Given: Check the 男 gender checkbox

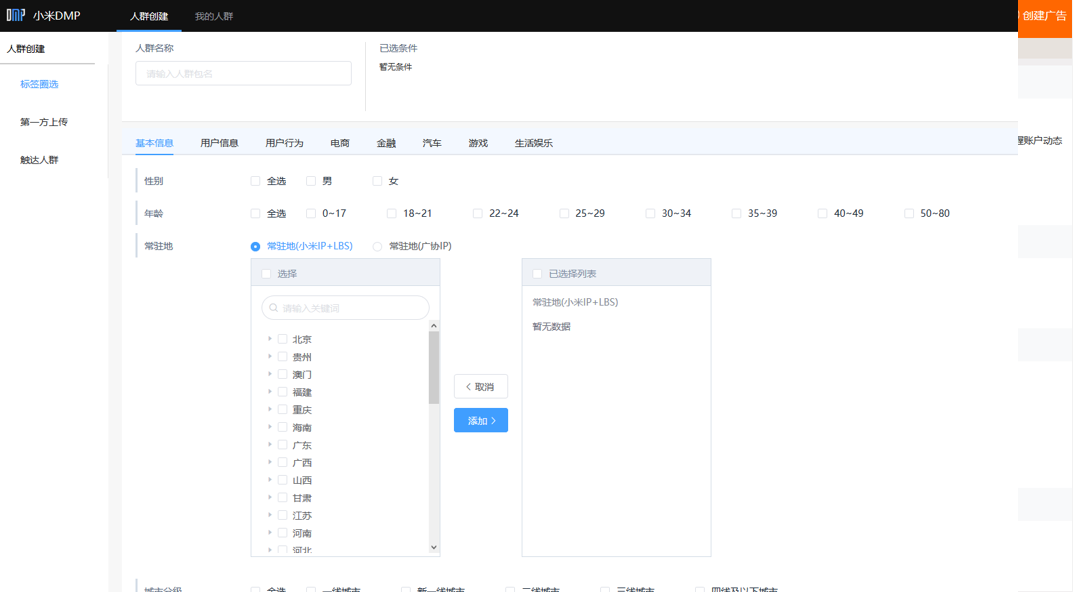Looking at the screenshot, I should (x=311, y=181).
